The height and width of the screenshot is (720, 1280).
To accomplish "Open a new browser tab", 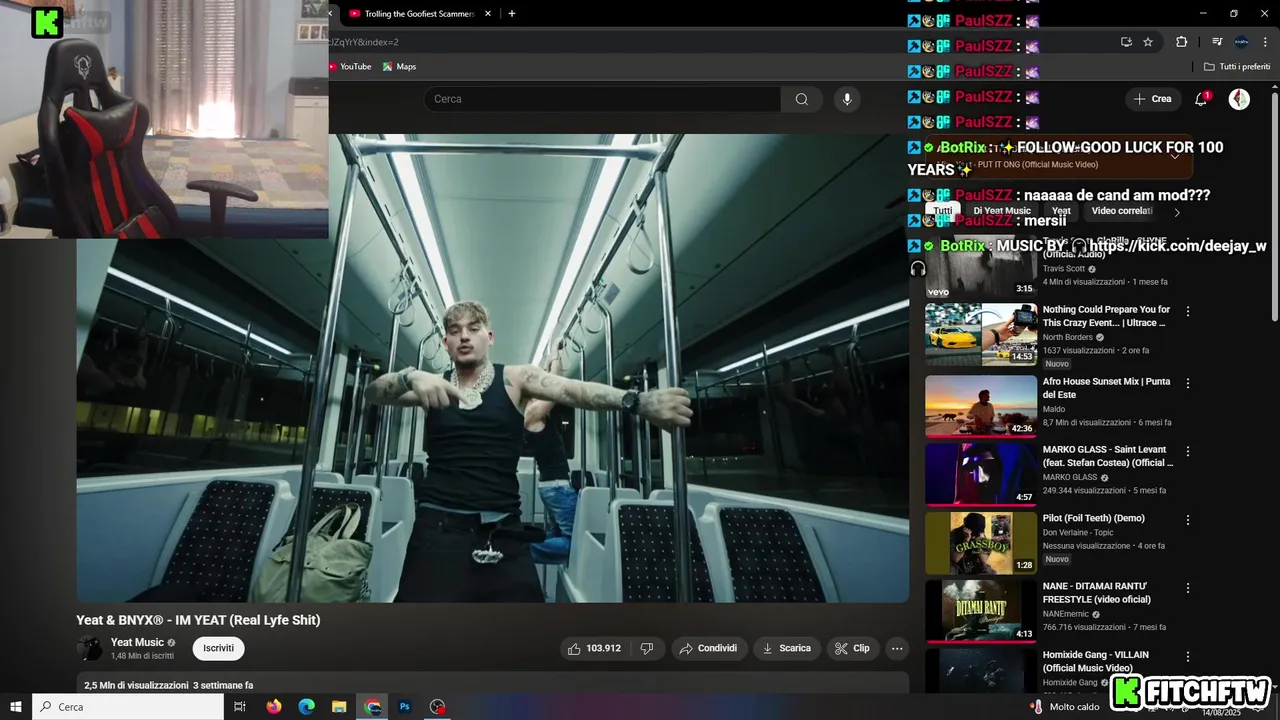I will (512, 14).
